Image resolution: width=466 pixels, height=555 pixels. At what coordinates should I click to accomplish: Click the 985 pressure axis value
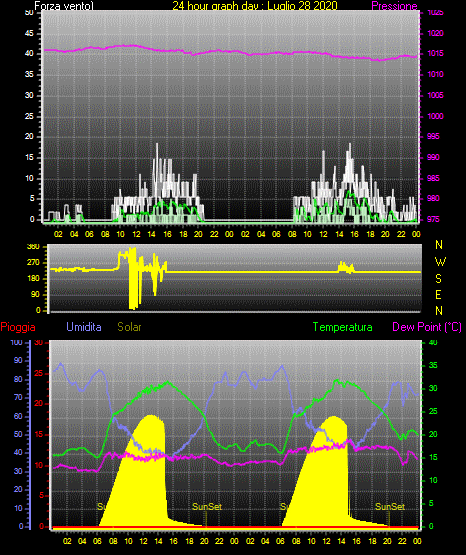coord(433,178)
